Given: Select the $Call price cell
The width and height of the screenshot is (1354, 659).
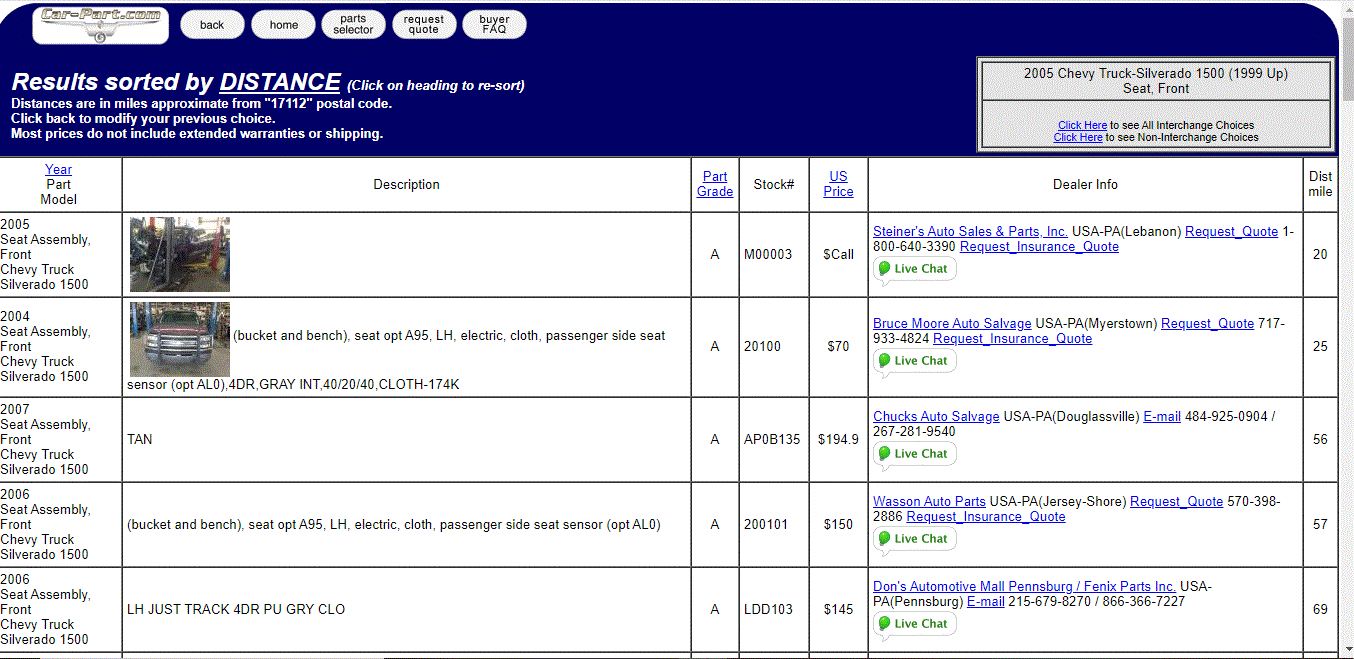Looking at the screenshot, I should pos(838,254).
